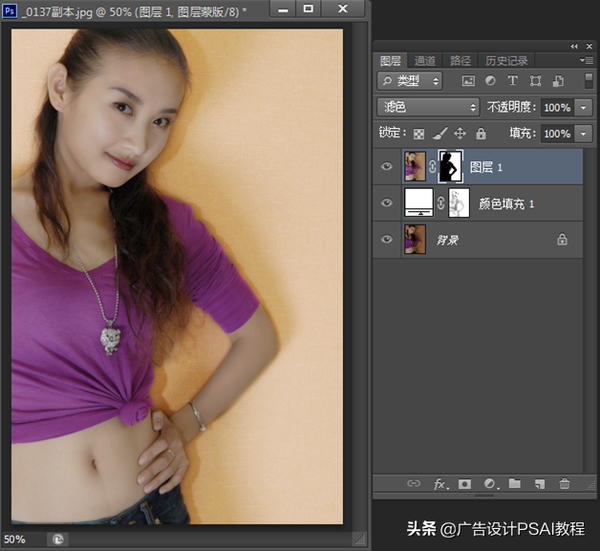The height and width of the screenshot is (551, 600).
Task: Click the 填充 fill value field
Action: coord(557,133)
